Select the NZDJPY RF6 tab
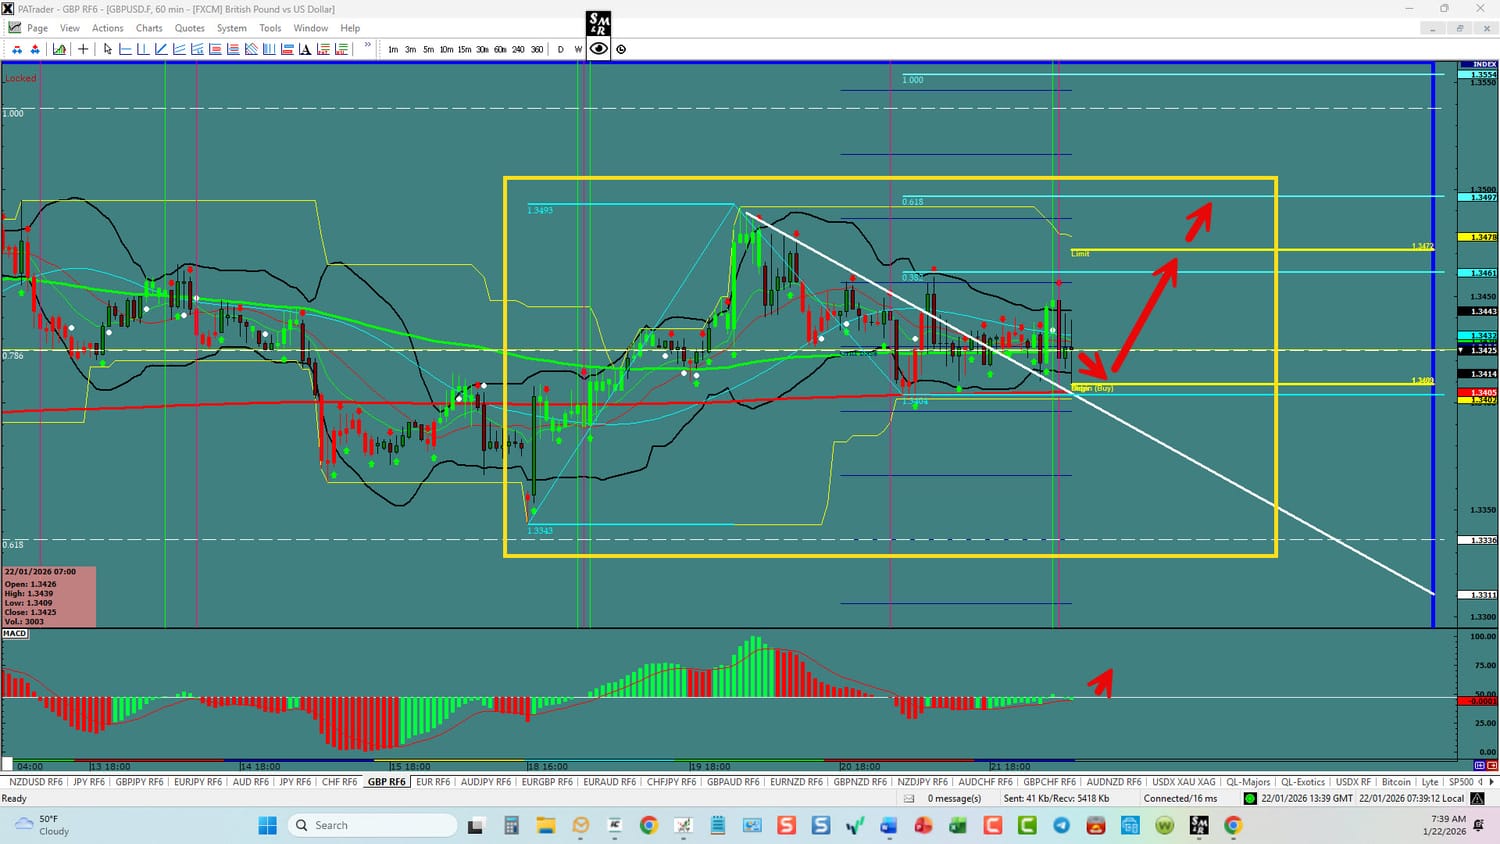 click(922, 782)
